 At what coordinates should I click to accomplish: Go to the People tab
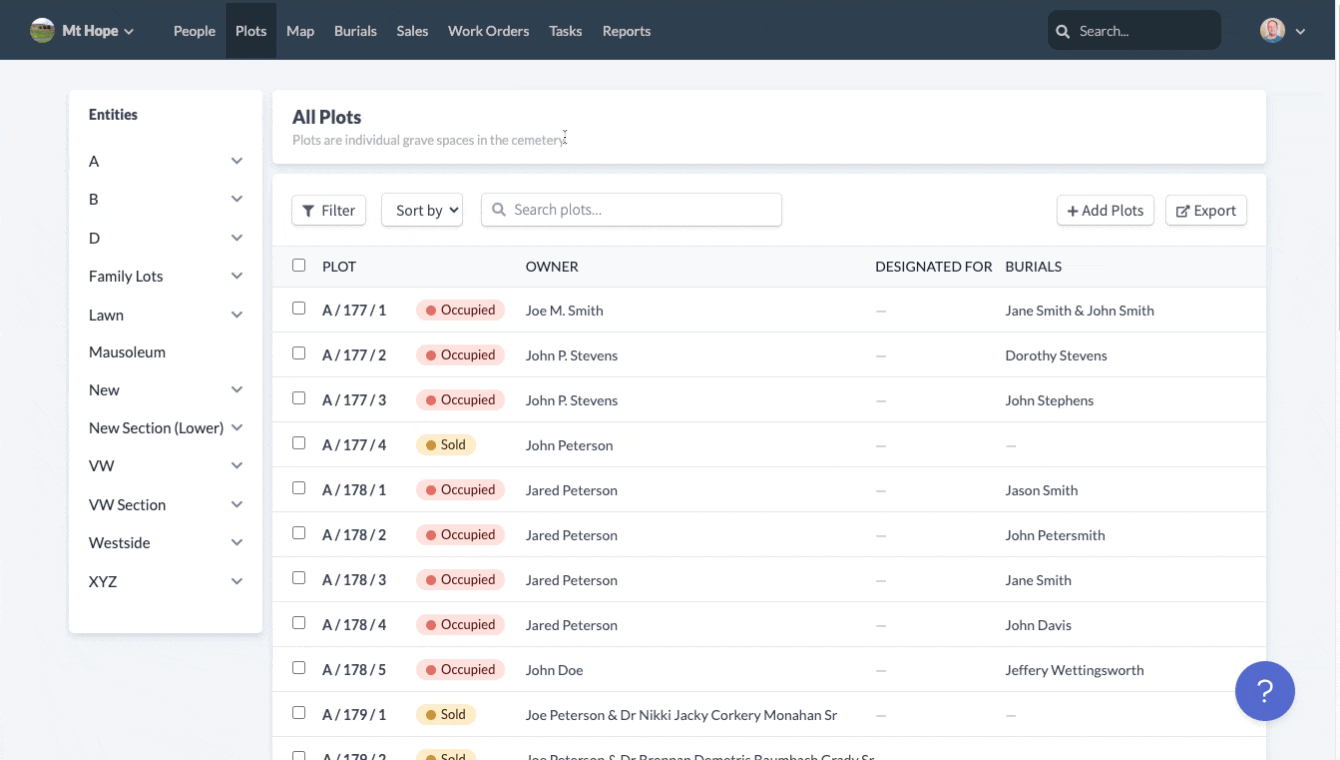(x=194, y=31)
